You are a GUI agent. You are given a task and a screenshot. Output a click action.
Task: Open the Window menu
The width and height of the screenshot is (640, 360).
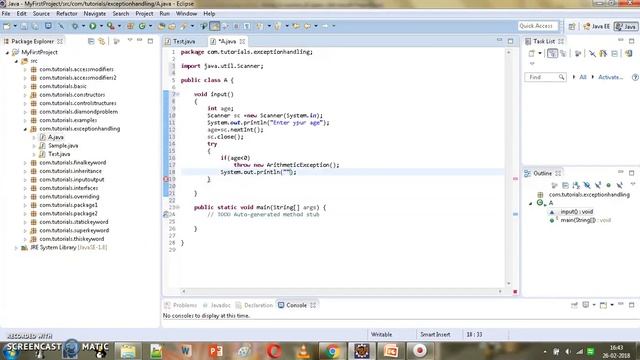(x=187, y=13)
